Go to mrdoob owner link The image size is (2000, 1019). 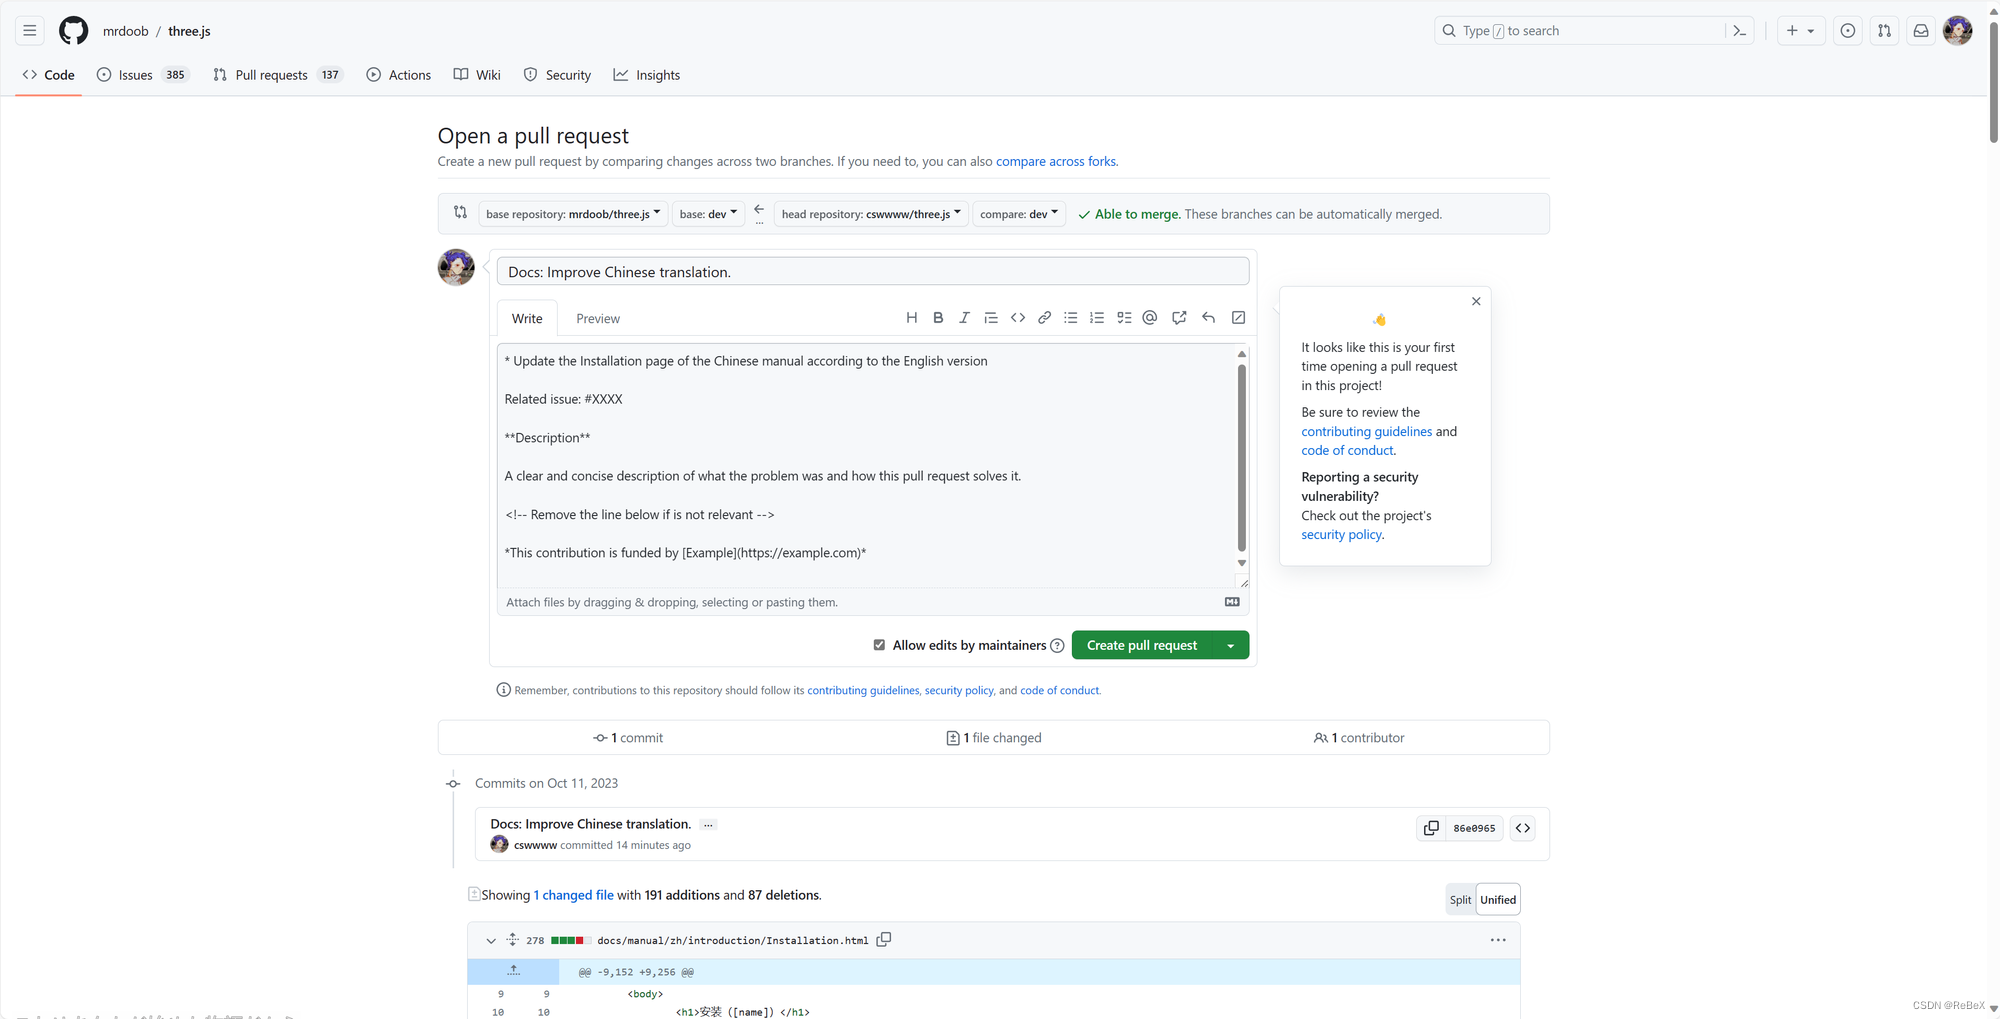pos(125,31)
